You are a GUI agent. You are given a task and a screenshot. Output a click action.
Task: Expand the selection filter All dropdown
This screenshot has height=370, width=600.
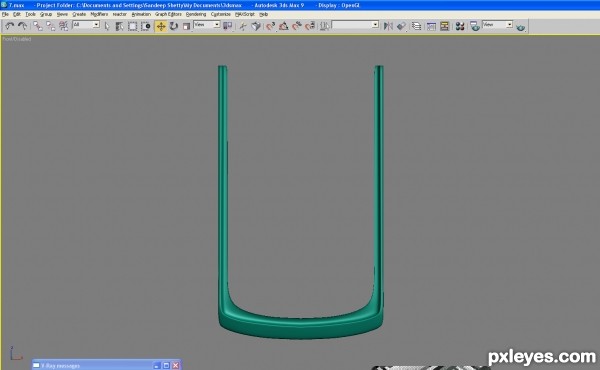coord(86,24)
